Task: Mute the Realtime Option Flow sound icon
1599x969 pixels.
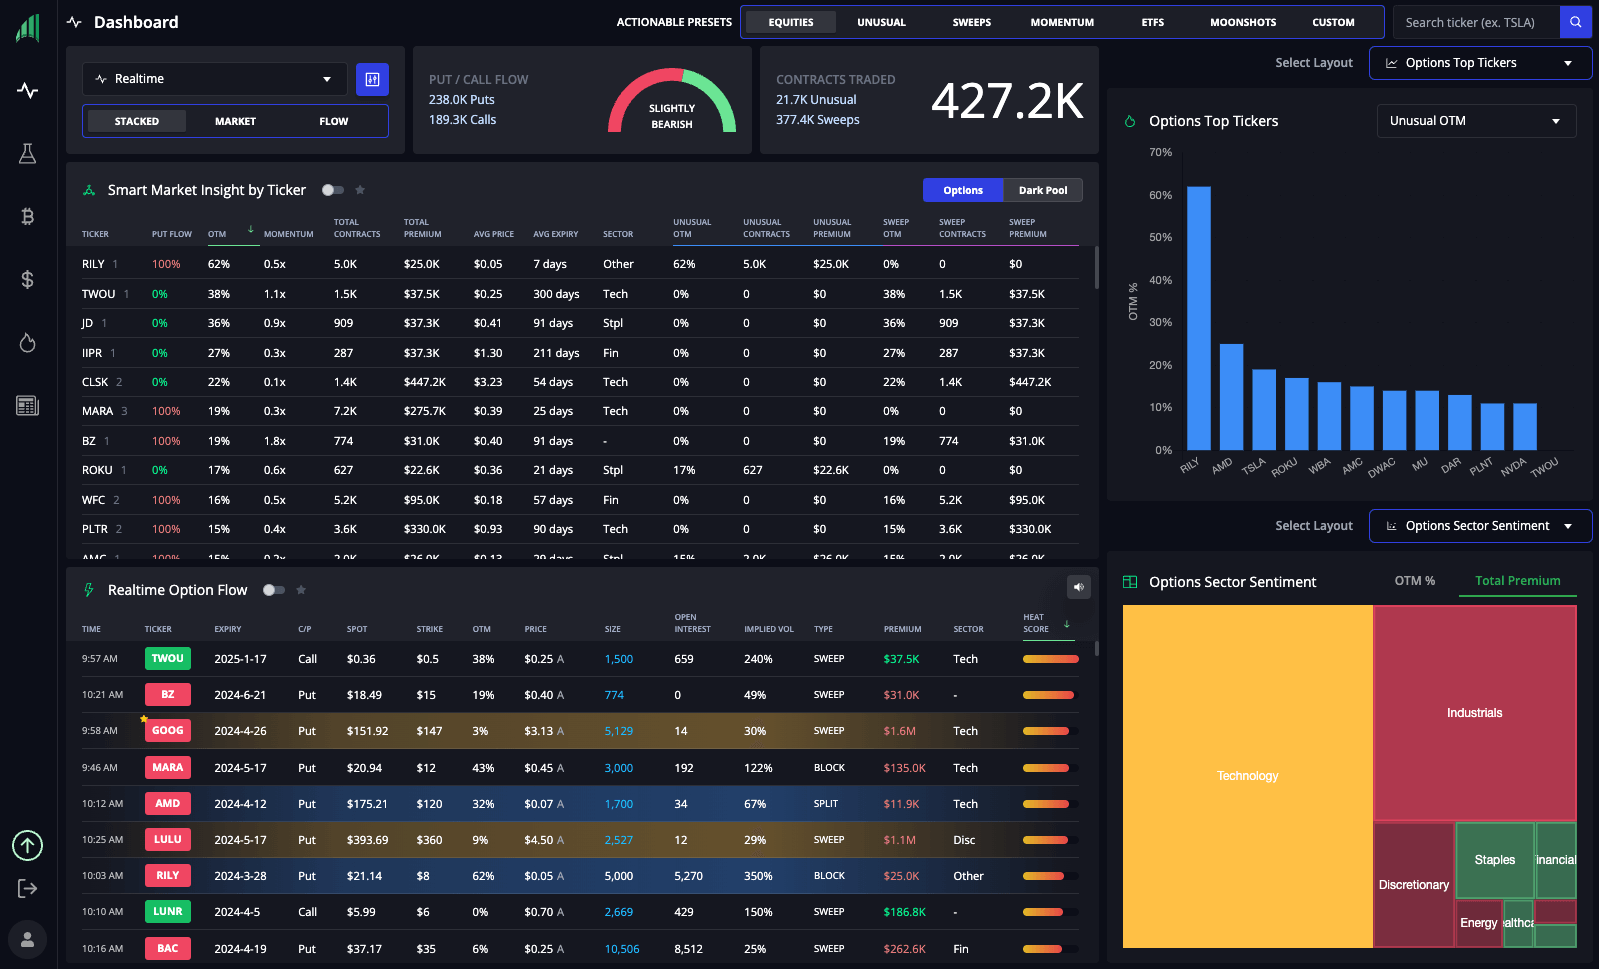Action: (x=1078, y=587)
